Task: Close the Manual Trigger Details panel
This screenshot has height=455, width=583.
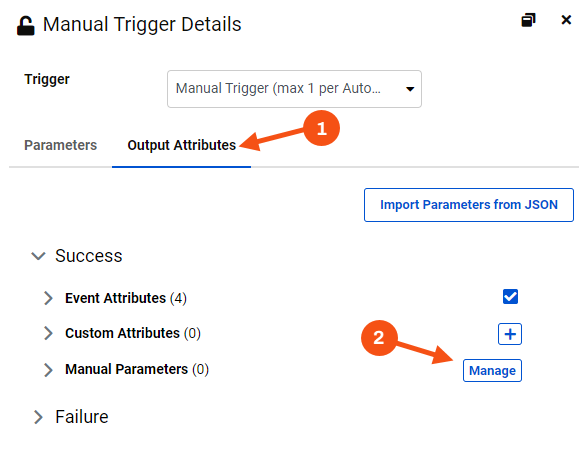Action: tap(566, 20)
